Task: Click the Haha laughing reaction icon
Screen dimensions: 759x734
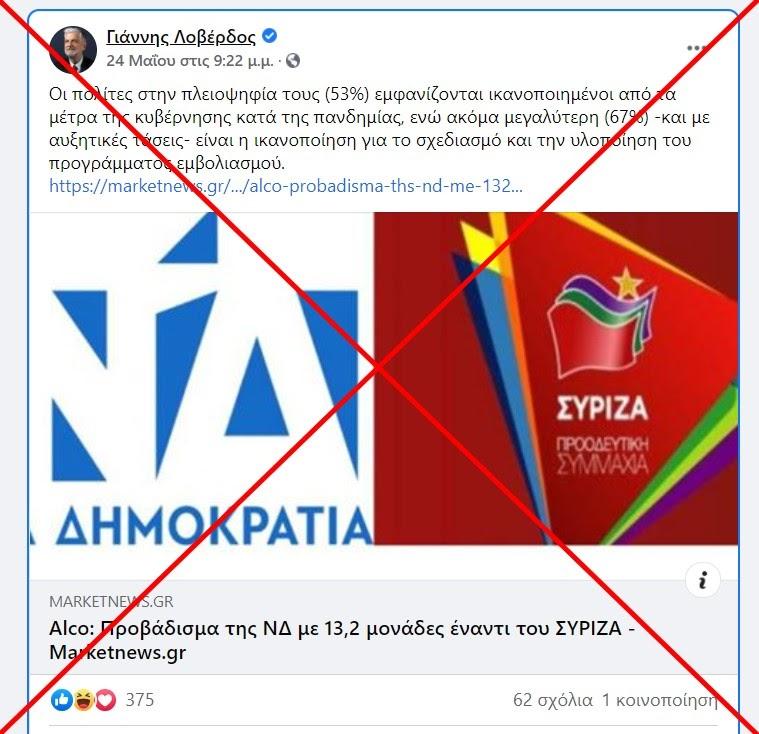Action: tap(84, 700)
